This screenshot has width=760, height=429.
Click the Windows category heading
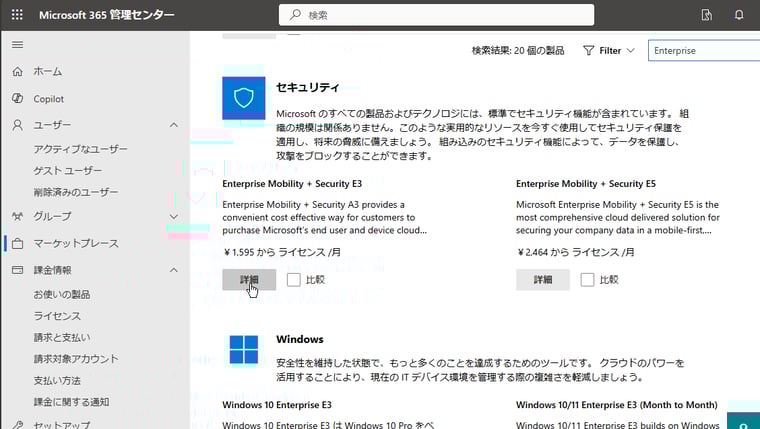tap(300, 339)
